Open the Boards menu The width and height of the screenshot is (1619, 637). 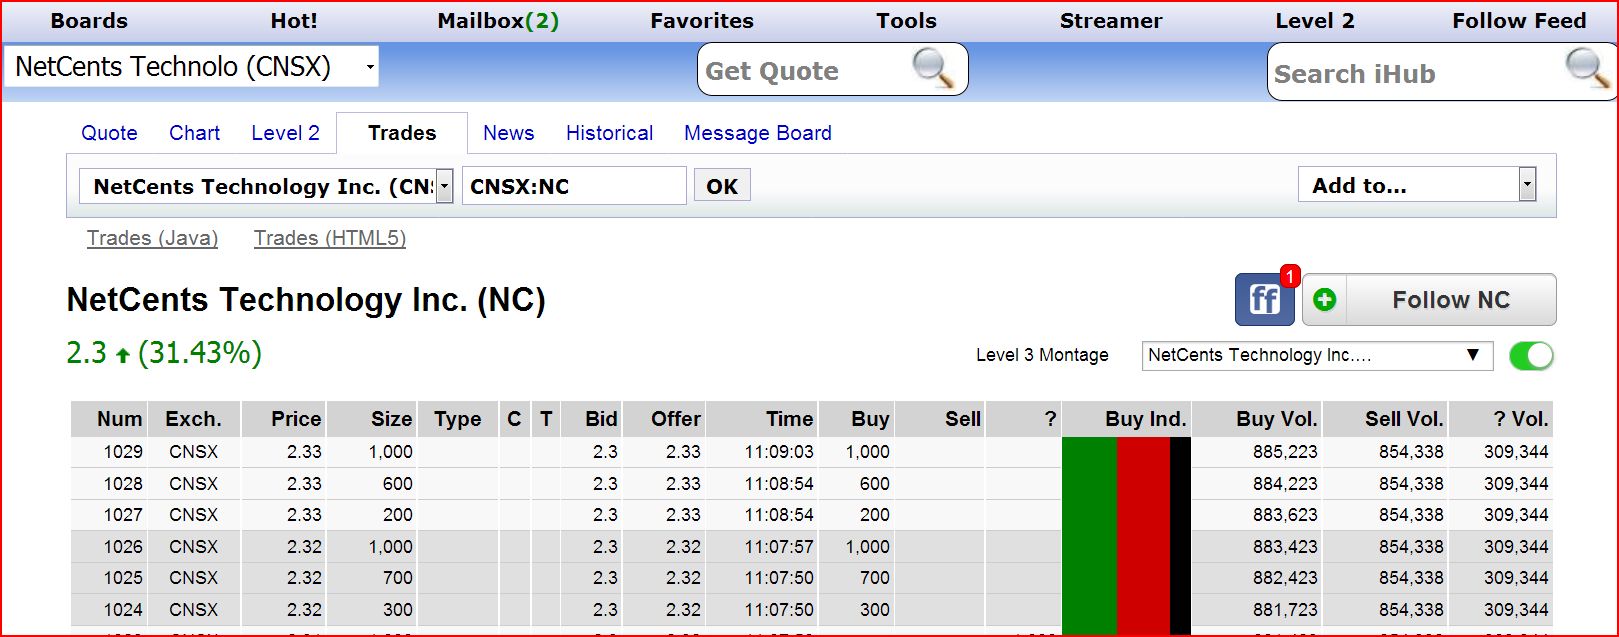(x=89, y=21)
